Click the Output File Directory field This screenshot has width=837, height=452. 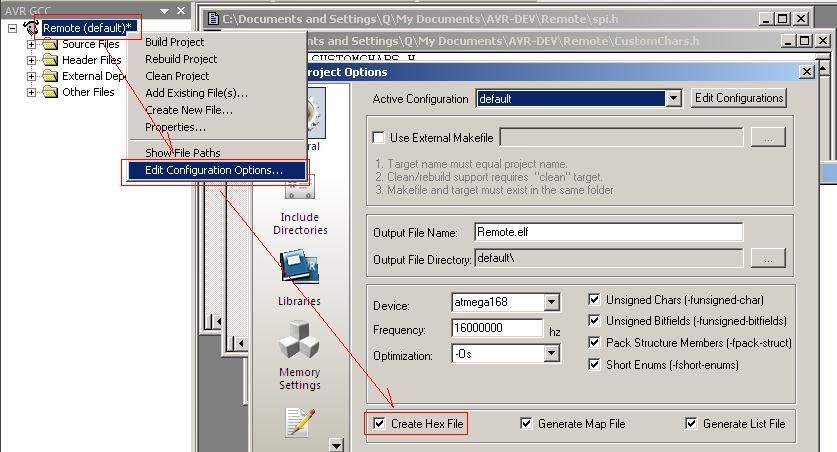point(609,258)
